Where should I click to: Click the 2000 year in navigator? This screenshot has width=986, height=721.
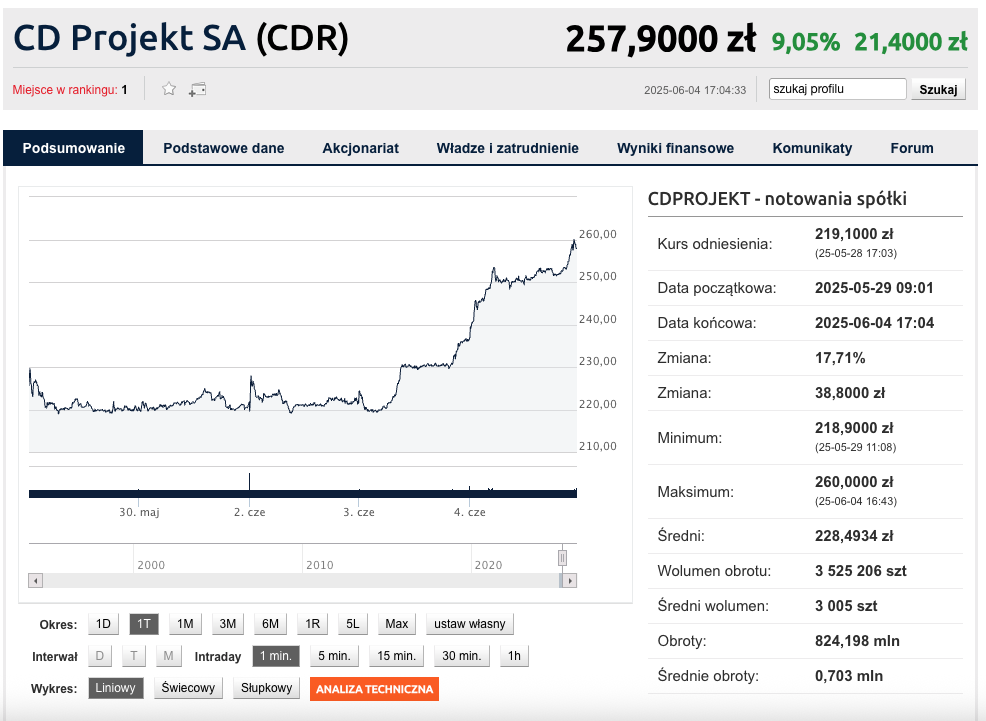(152, 565)
